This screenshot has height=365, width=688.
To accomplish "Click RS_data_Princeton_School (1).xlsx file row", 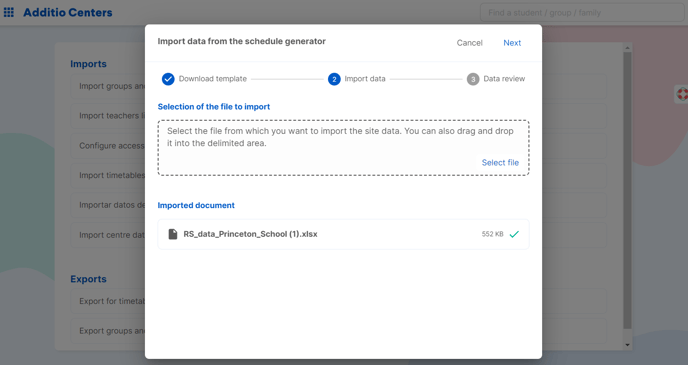I will click(344, 234).
